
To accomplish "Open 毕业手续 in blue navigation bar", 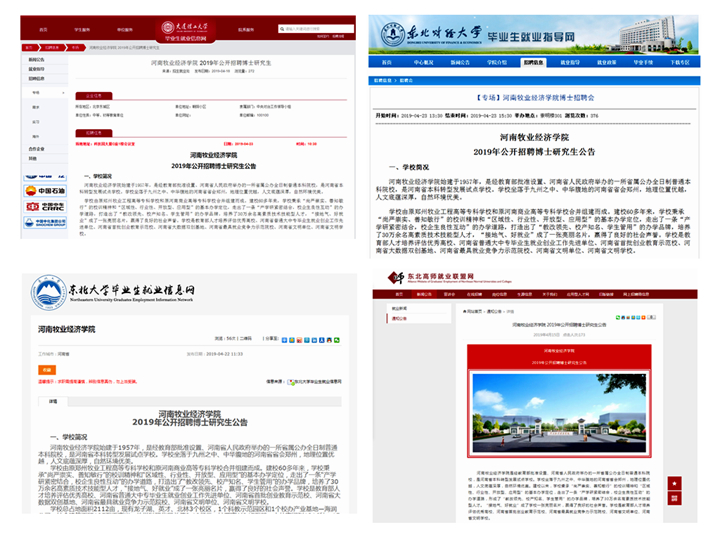I will tap(643, 62).
